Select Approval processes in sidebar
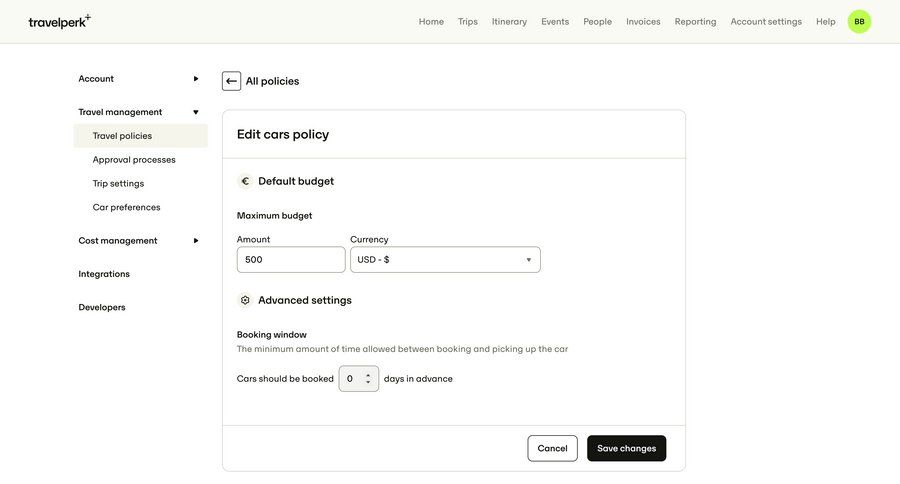This screenshot has width=900, height=484. coord(134,160)
